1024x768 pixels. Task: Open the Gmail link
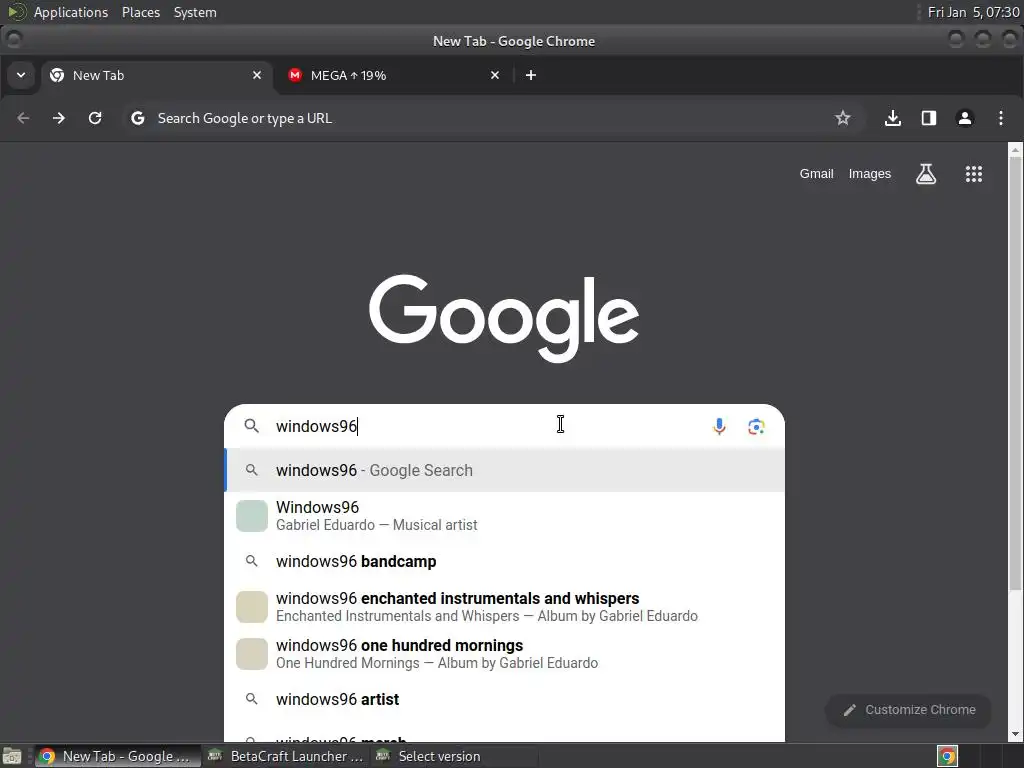pyautogui.click(x=816, y=174)
